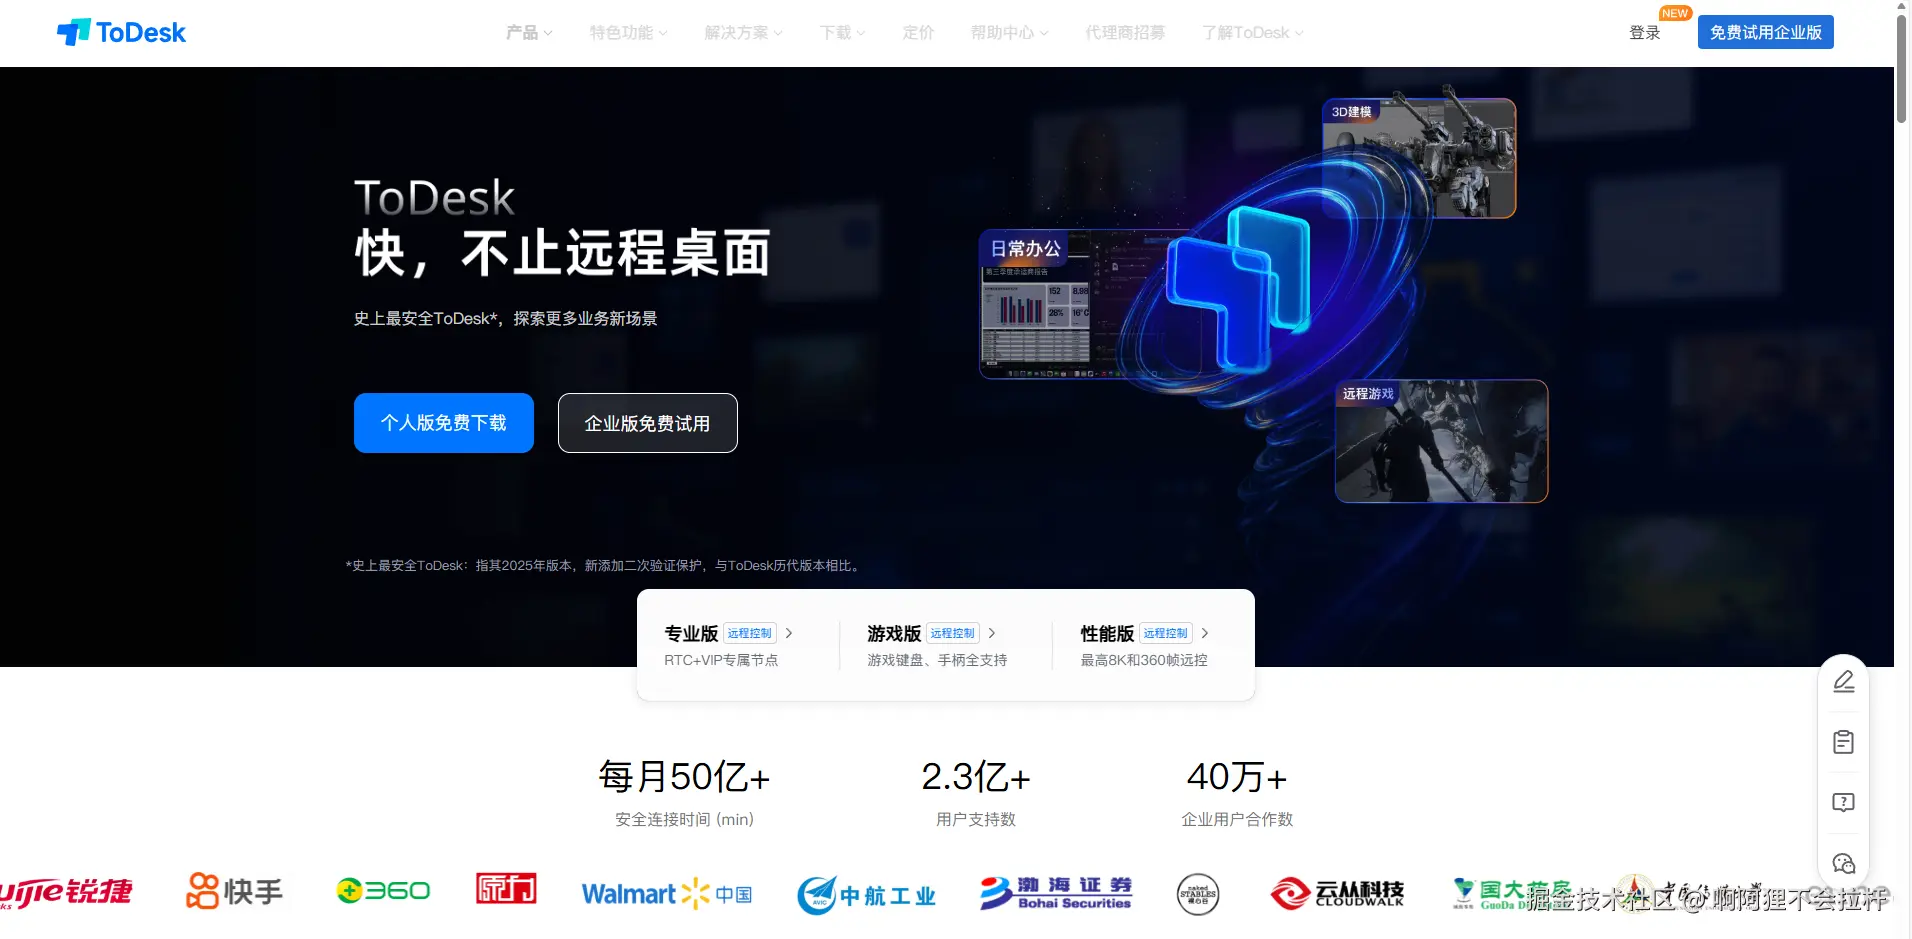Open the 专业版 product title
1912x939 pixels.
691,633
